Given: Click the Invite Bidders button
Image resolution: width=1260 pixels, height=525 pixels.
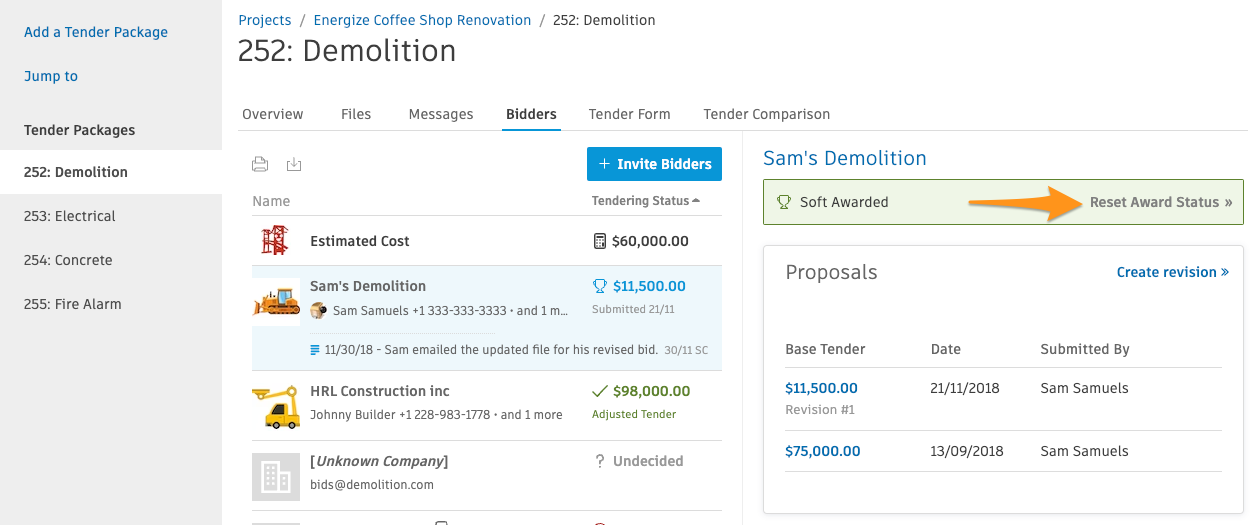Looking at the screenshot, I should point(654,164).
